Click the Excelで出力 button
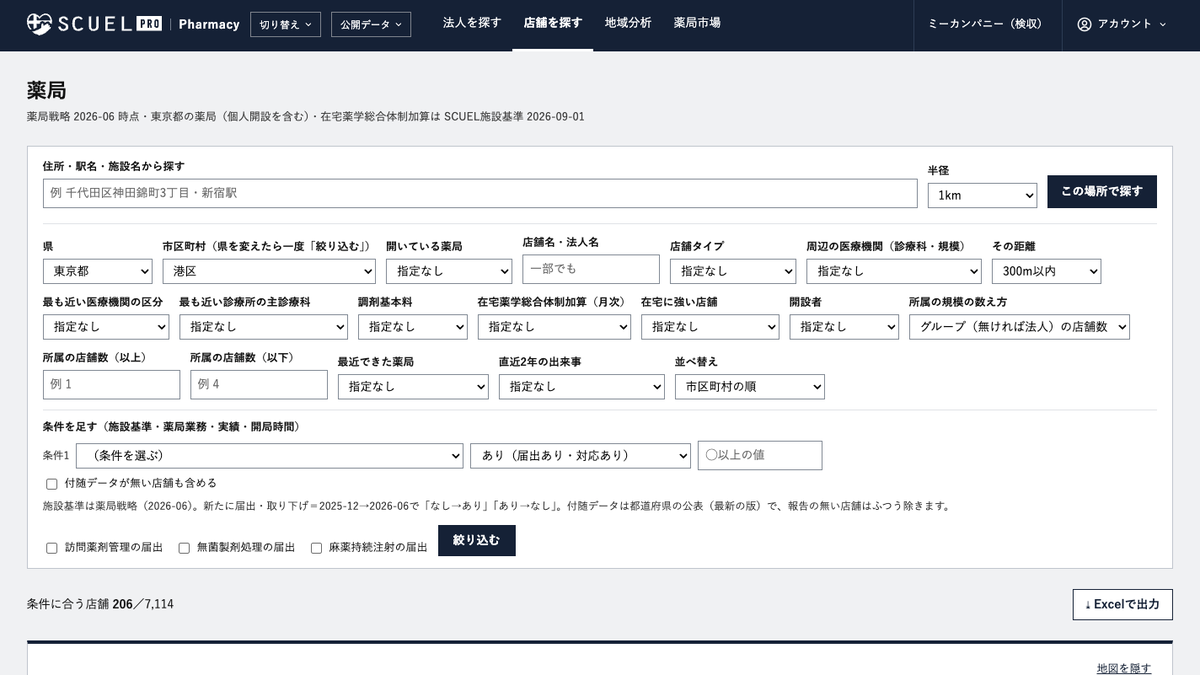The image size is (1200, 675). [1122, 604]
